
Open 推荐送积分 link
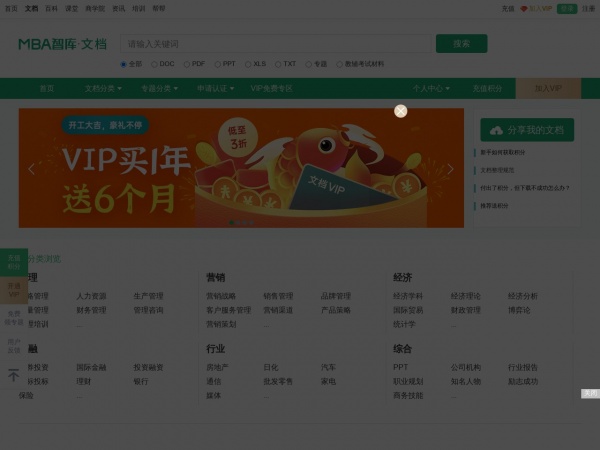point(494,205)
